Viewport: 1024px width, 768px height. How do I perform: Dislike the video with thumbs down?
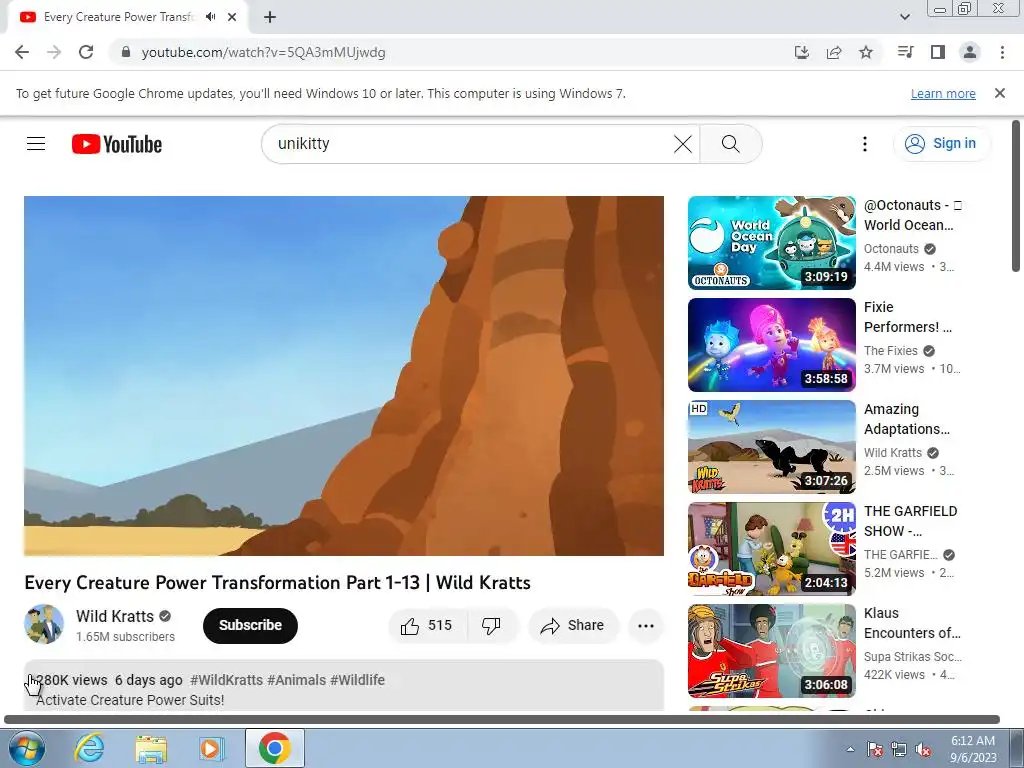coord(492,626)
